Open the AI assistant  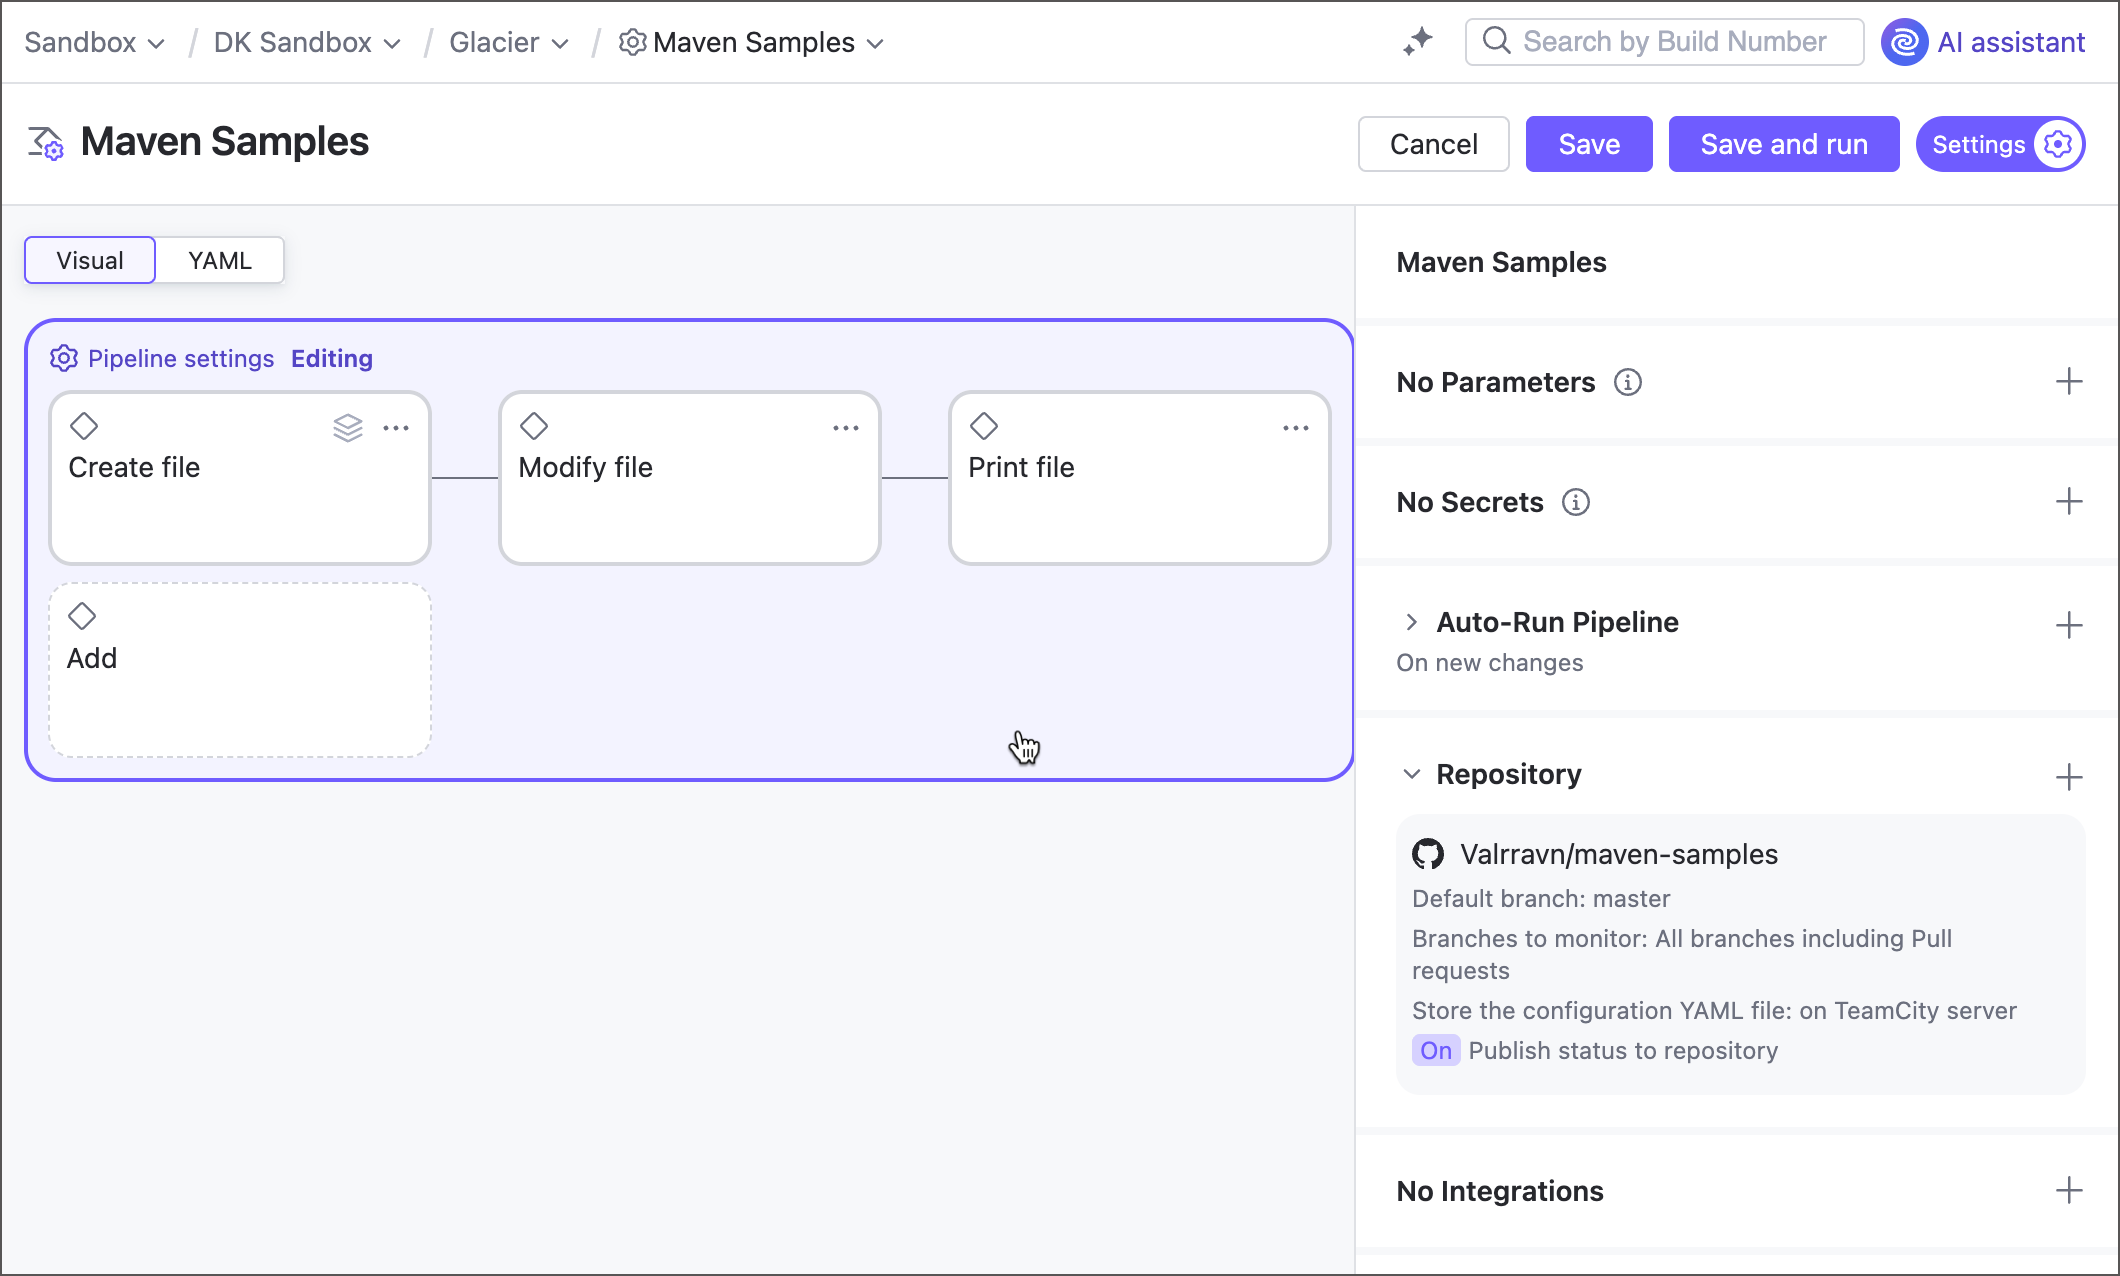[x=1984, y=42]
